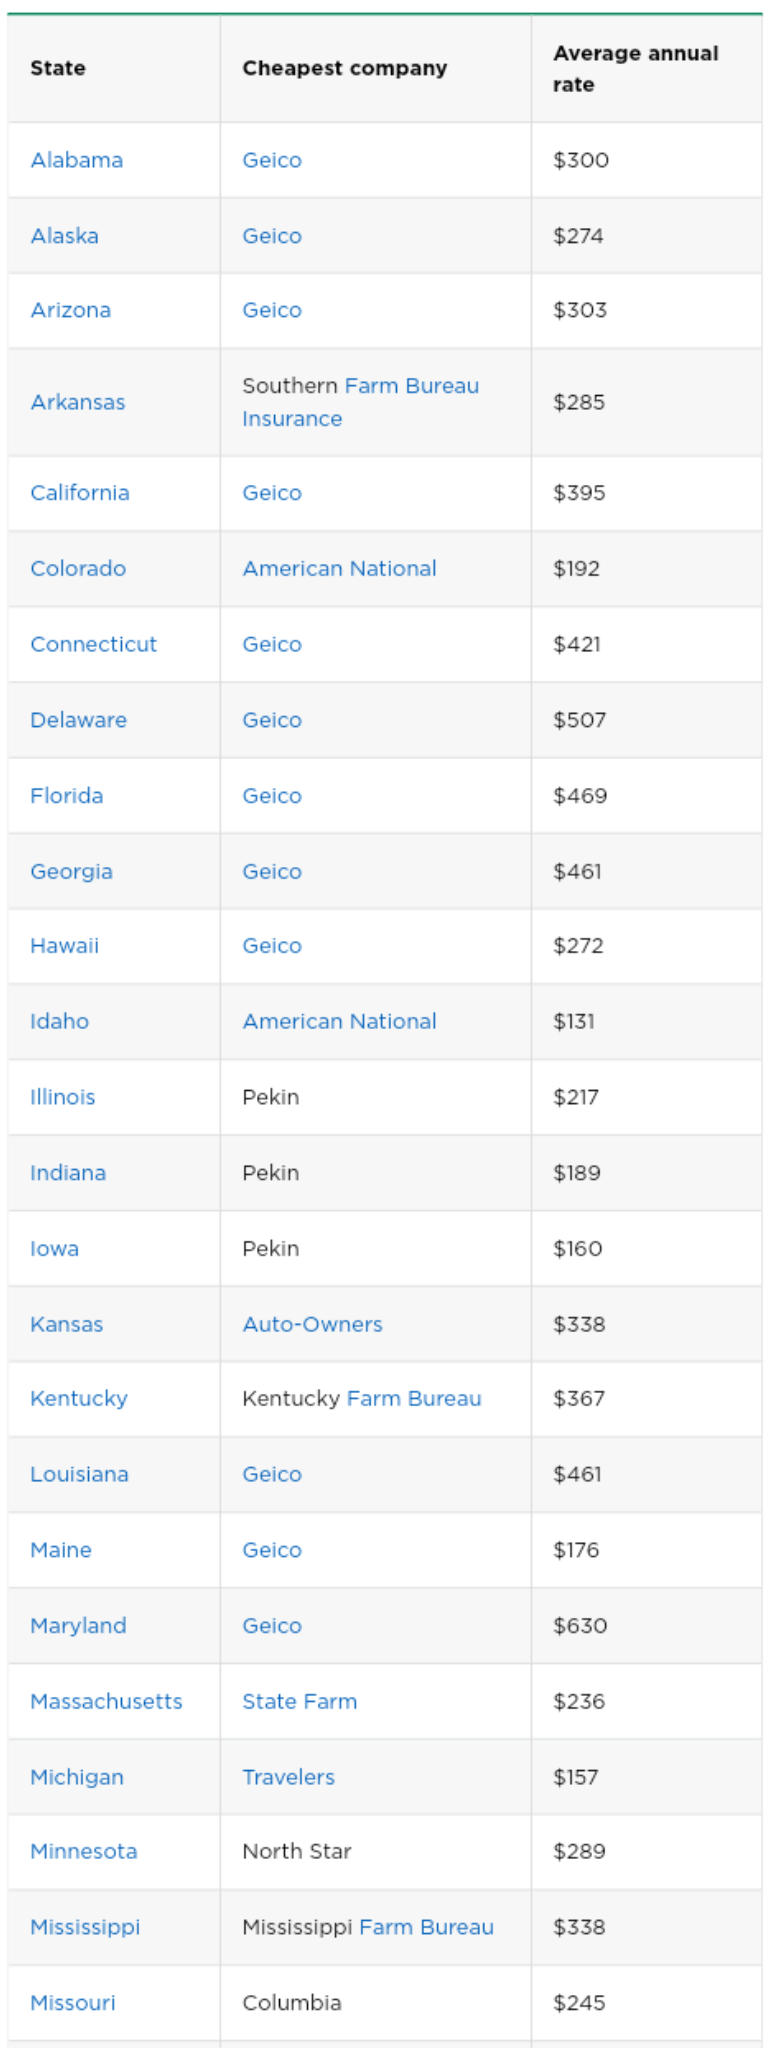Open American National link in Idaho row
Viewport: 768px width, 2048px height.
click(x=339, y=1022)
